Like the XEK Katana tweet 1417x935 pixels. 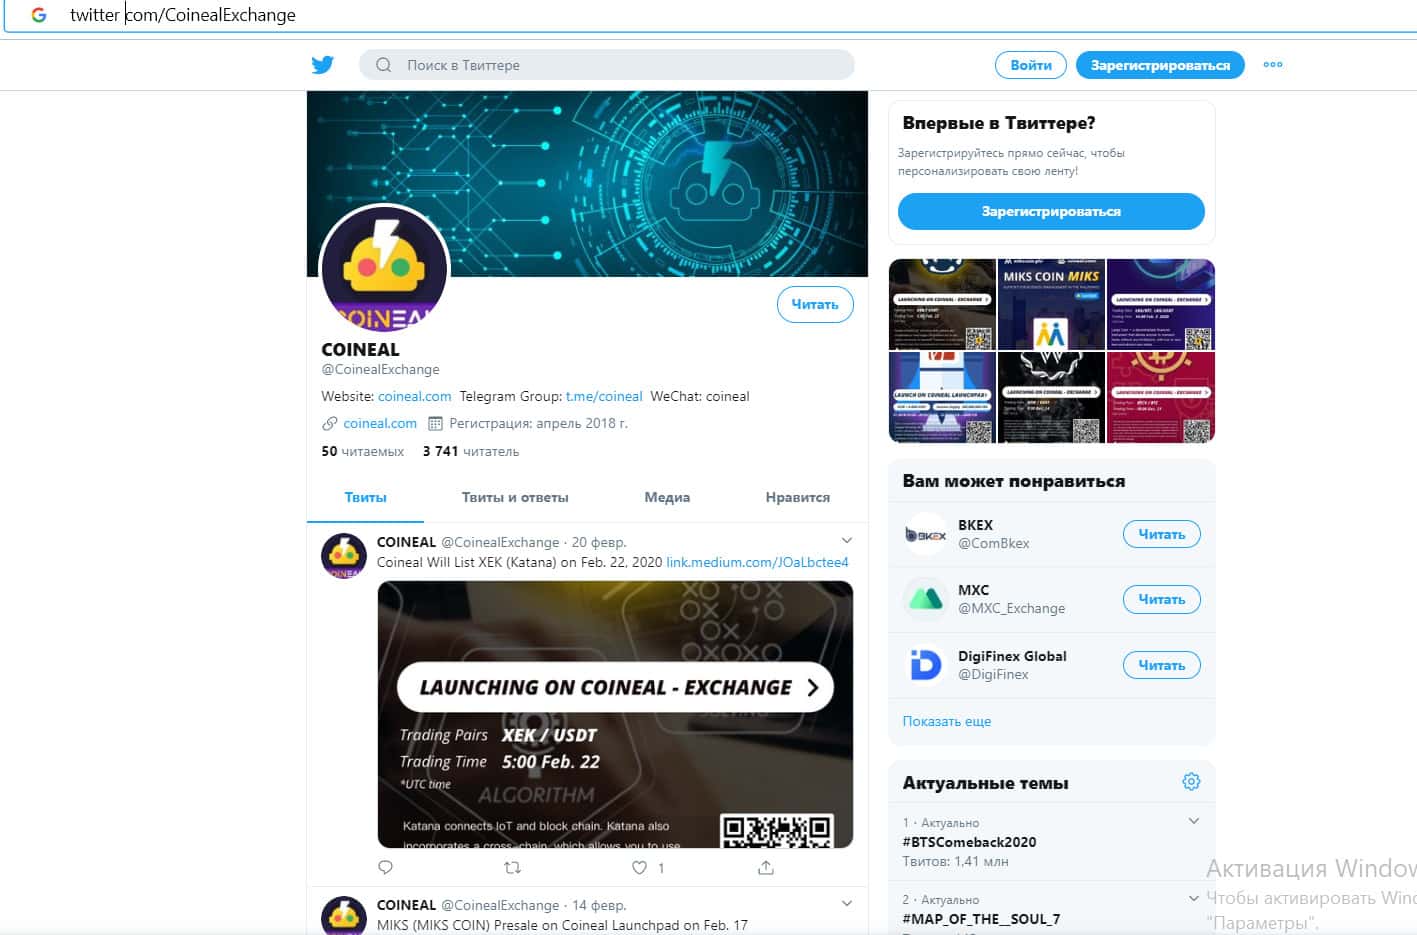coord(639,868)
